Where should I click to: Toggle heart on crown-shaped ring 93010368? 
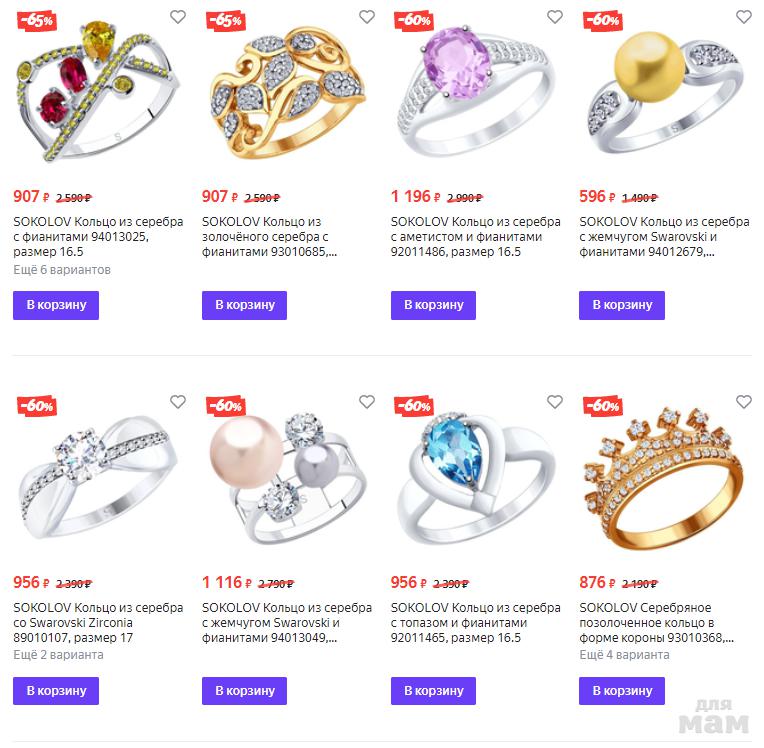744,402
